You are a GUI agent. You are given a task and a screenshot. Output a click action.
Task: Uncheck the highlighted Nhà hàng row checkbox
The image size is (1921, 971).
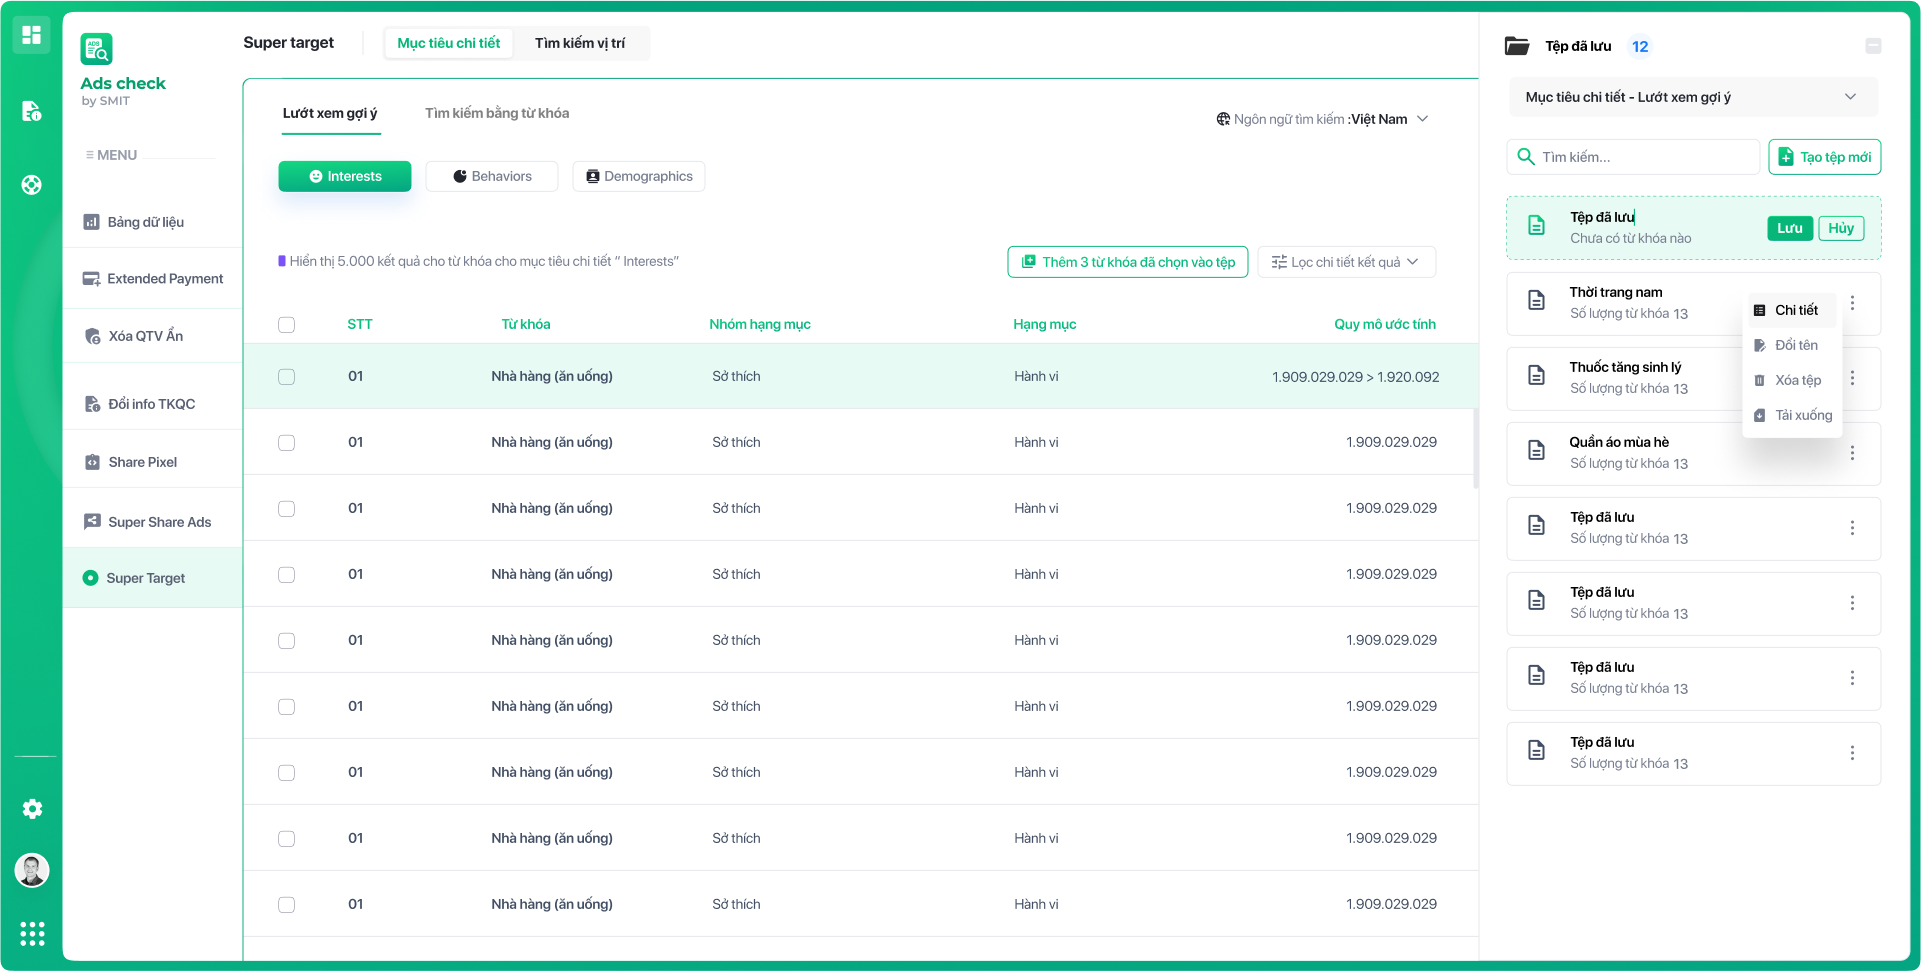pos(287,377)
